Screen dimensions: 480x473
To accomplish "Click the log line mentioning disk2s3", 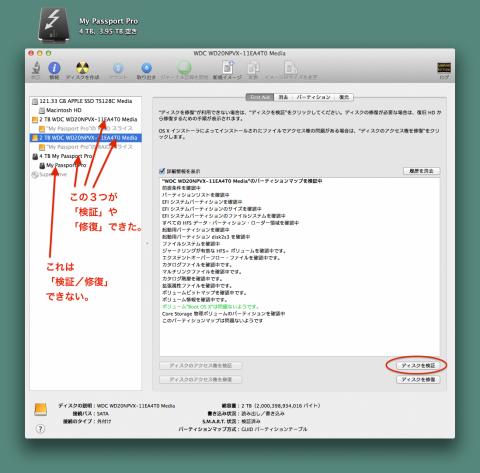I will click(206, 237).
